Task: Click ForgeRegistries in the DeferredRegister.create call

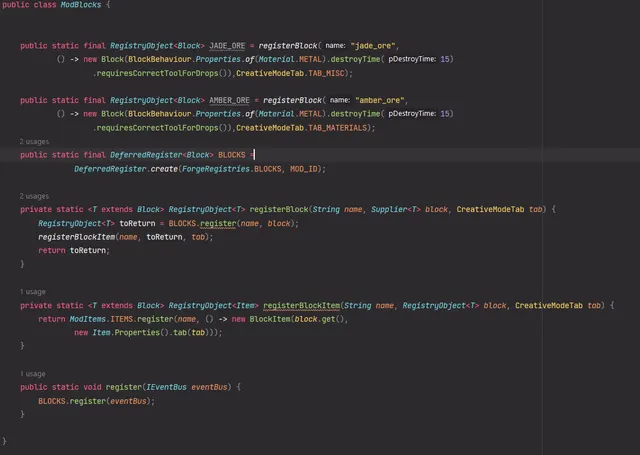Action: (x=216, y=169)
